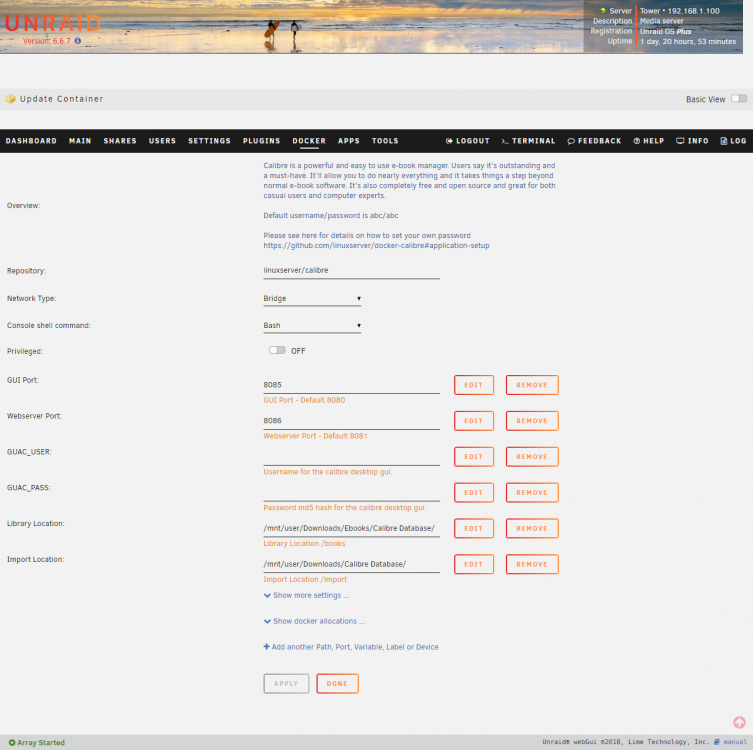Click the Library Location path field
The width and height of the screenshot is (753, 750).
(352, 529)
